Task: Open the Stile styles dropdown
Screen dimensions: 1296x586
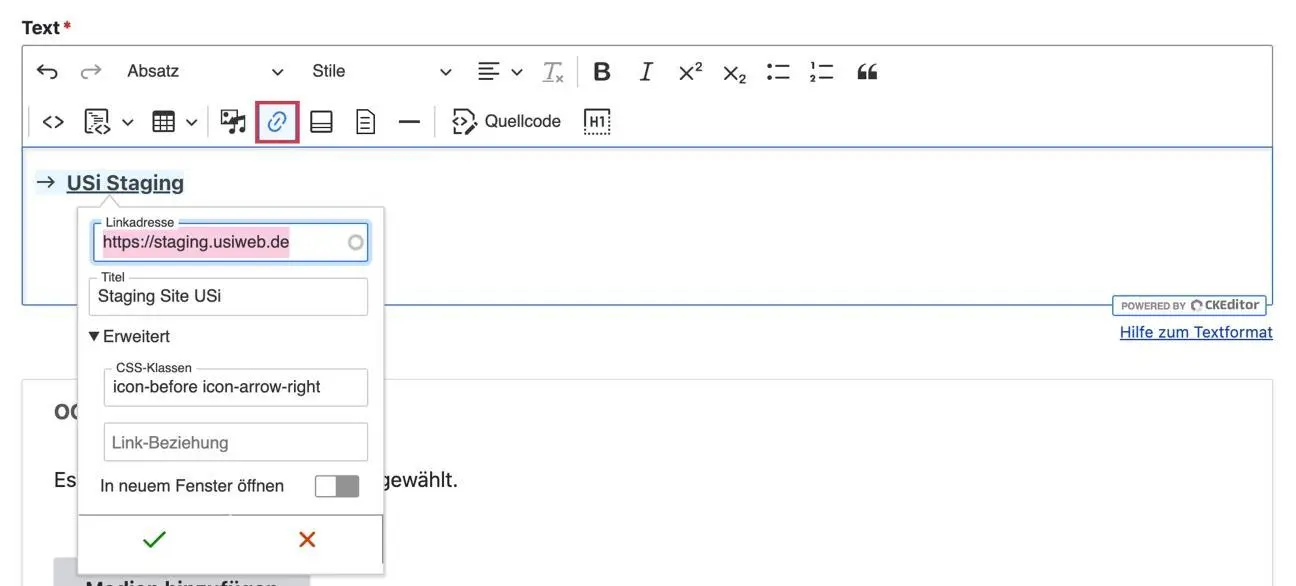Action: tap(381, 72)
